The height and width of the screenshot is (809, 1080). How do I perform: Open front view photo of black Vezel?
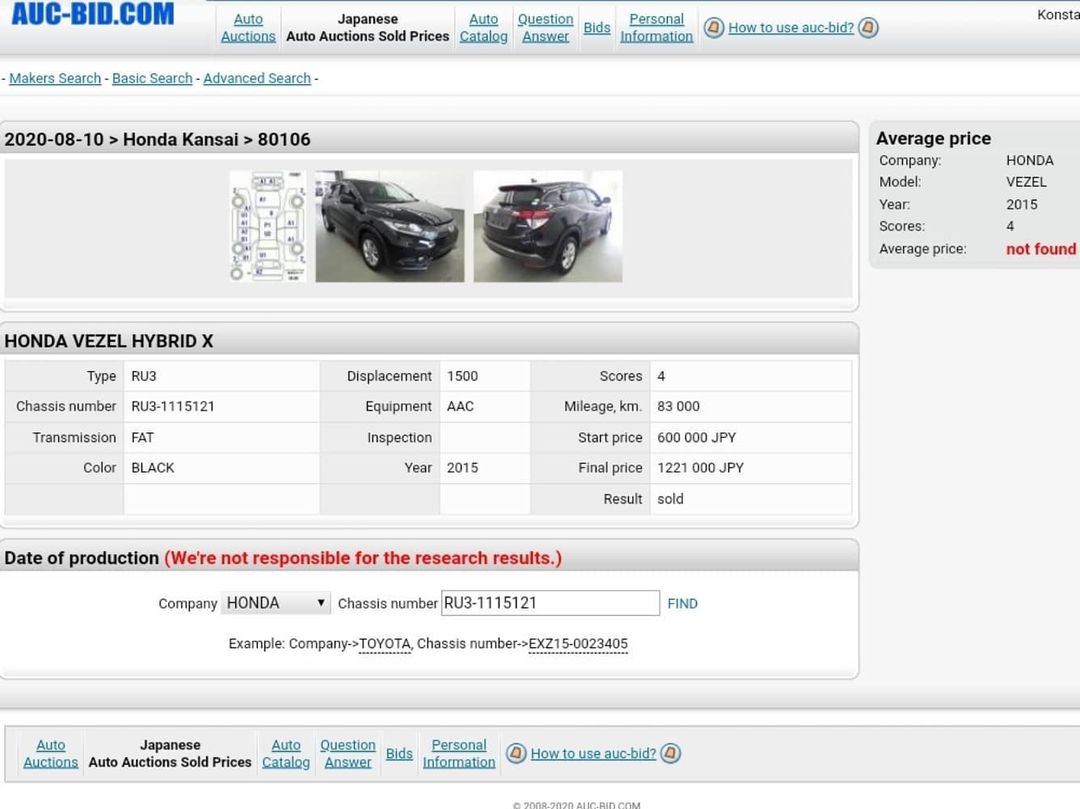point(390,227)
